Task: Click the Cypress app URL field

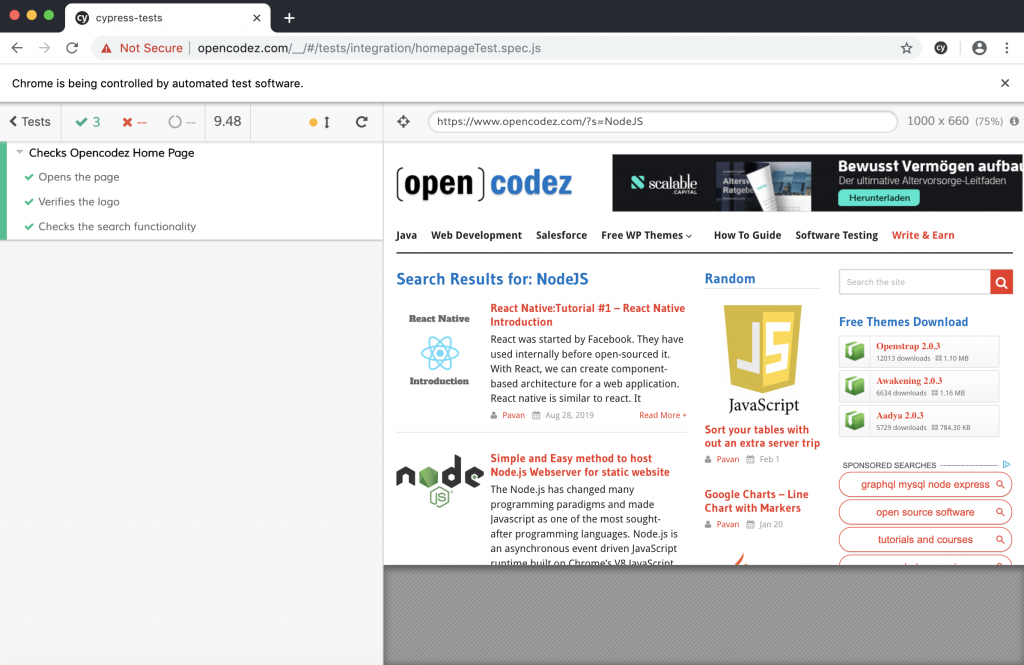Action: pos(662,122)
